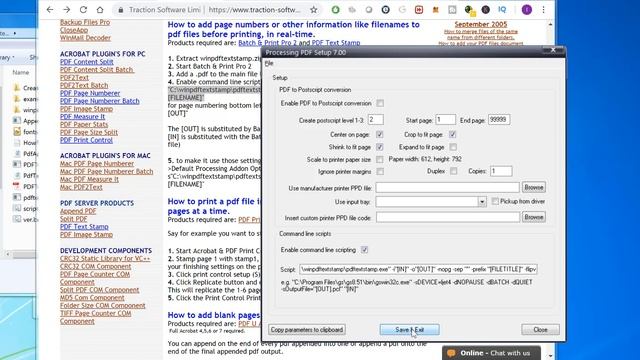
Task: Open the Append PDF link
Action: pyautogui.click(x=78, y=211)
